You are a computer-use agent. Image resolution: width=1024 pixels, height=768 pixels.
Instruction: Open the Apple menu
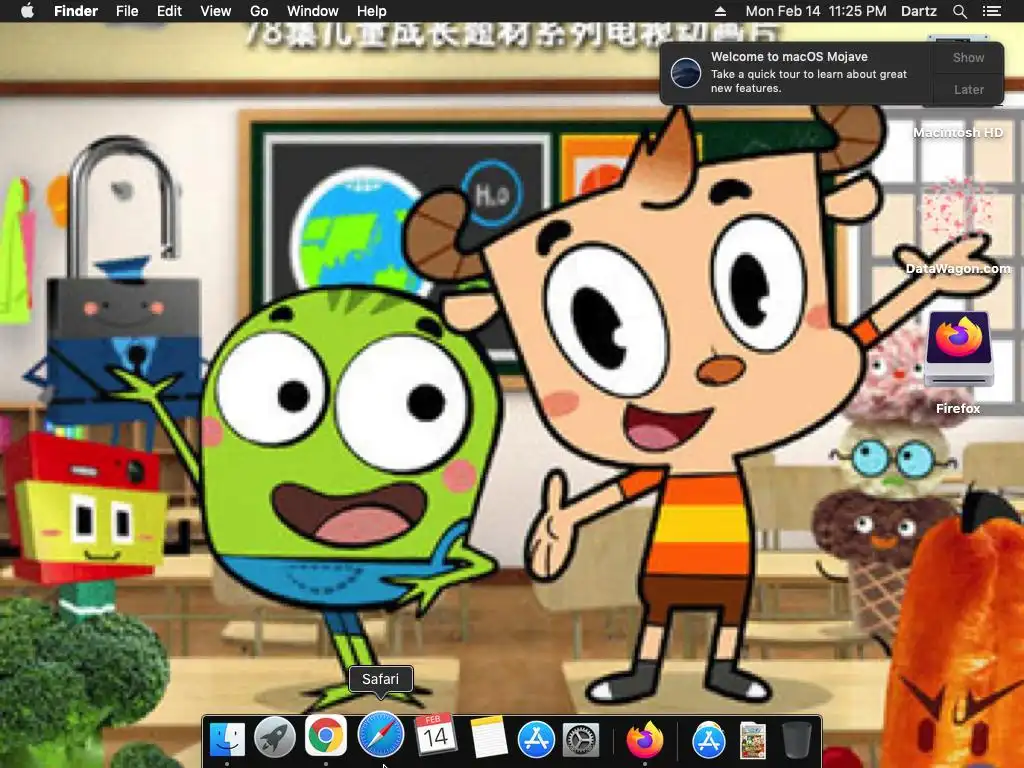click(27, 11)
